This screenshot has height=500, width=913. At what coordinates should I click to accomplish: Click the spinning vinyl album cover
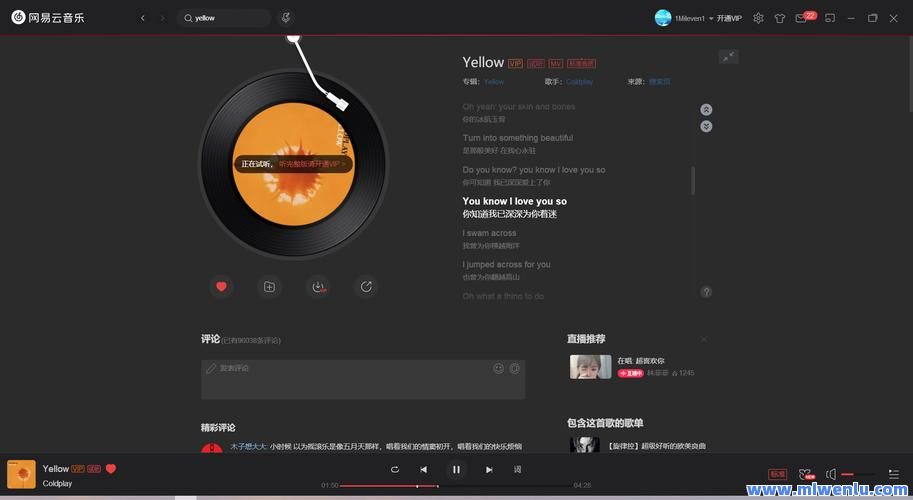pyautogui.click(x=293, y=164)
